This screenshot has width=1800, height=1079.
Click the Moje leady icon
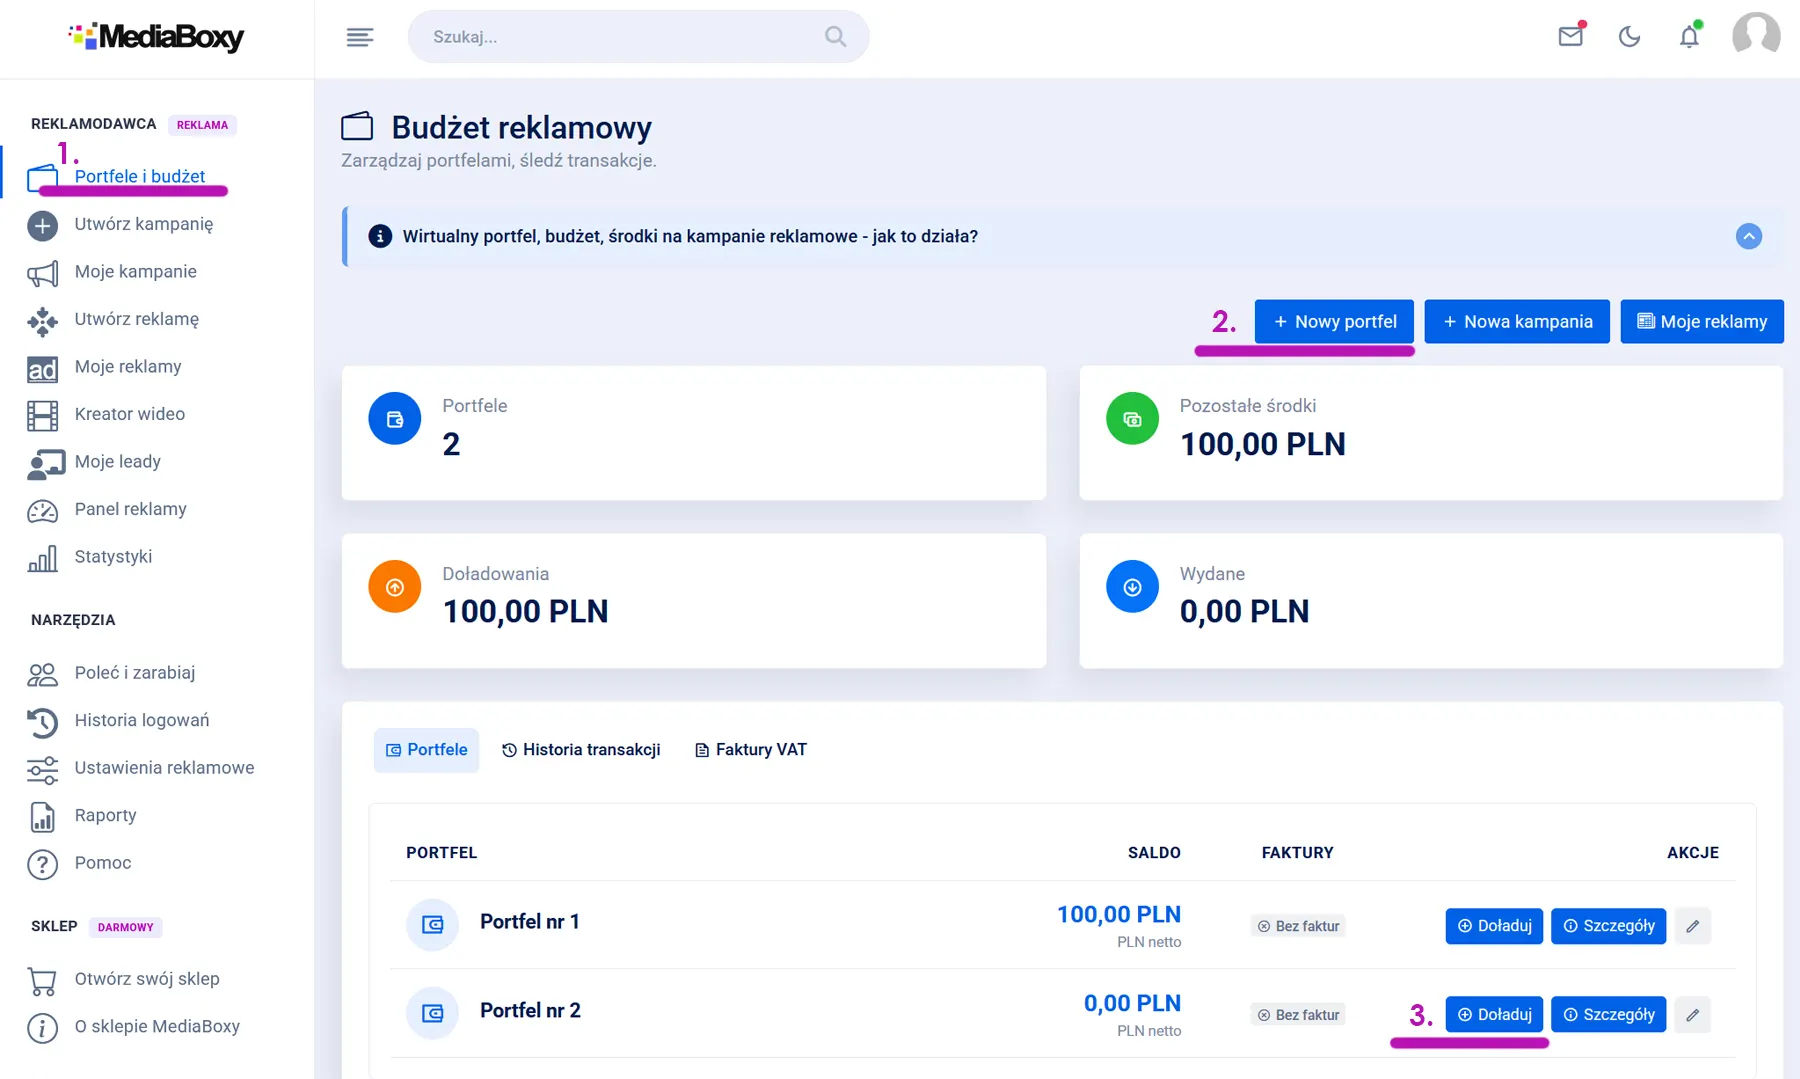(45, 464)
